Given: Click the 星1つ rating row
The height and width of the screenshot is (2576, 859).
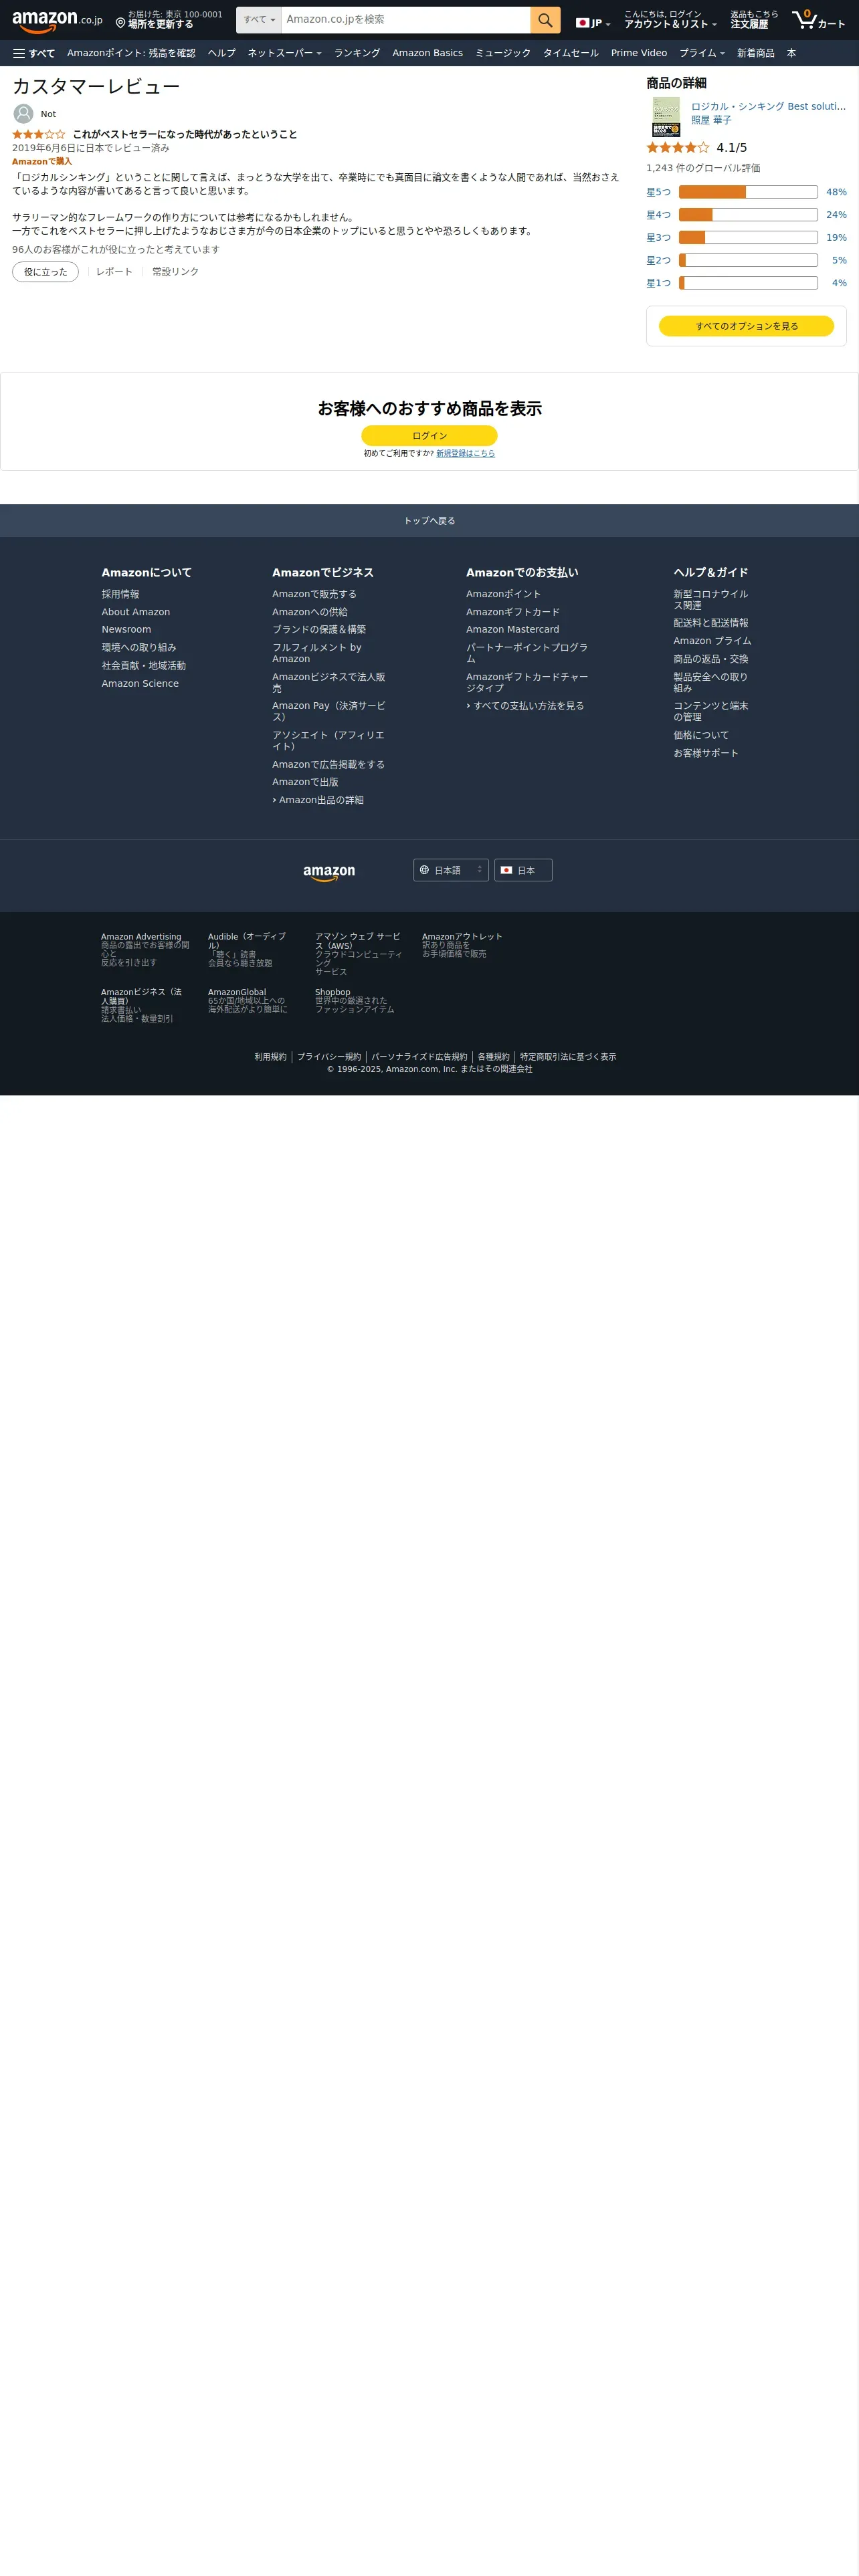Looking at the screenshot, I should pos(746,283).
